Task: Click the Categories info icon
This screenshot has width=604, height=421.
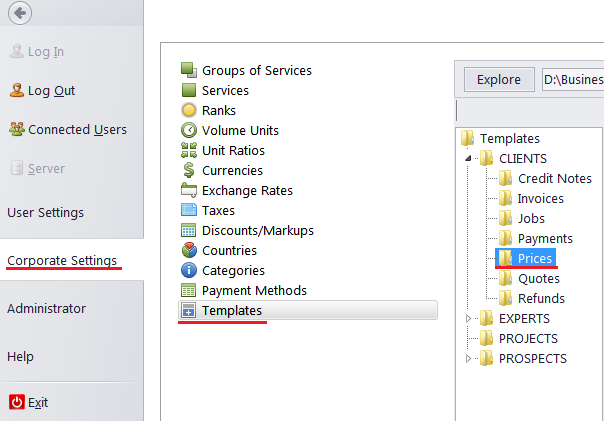Action: coord(189,270)
